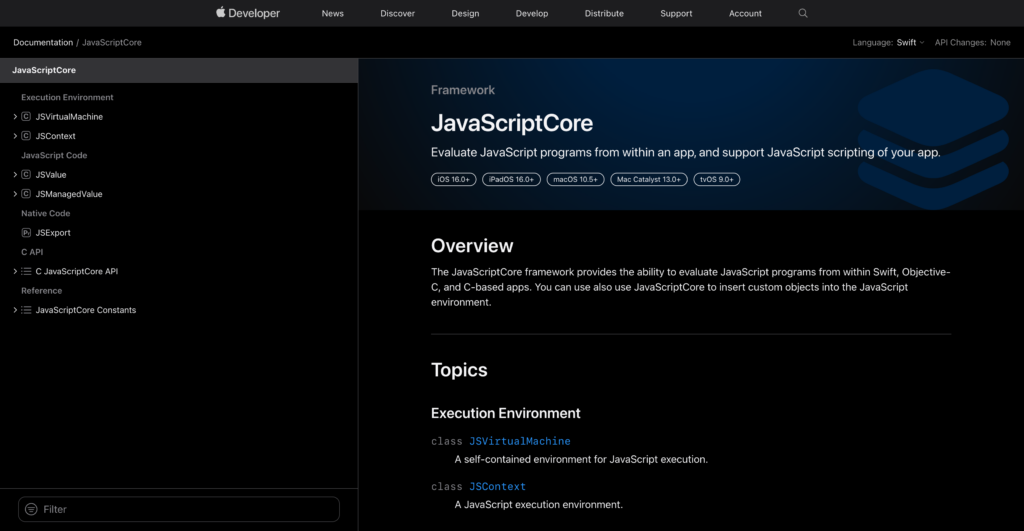This screenshot has height=531, width=1024.
Task: Open the search magnifier icon
Action: click(803, 13)
